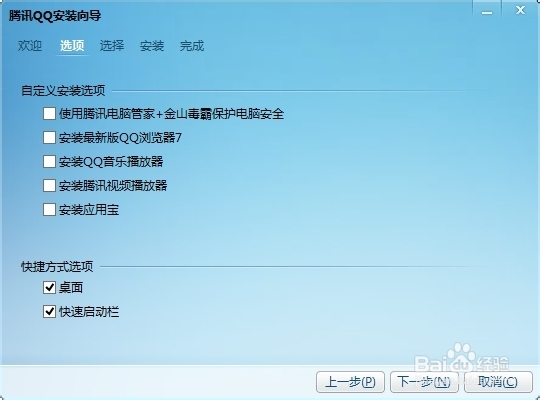Check the 安装应用宝 option

click(x=49, y=209)
